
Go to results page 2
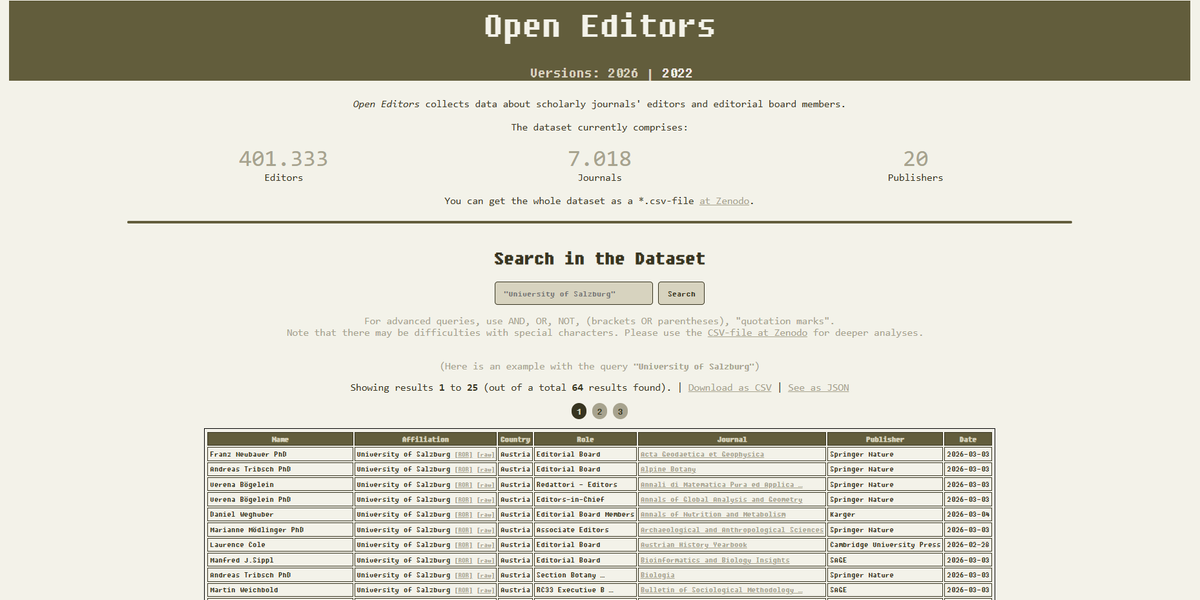pyautogui.click(x=599, y=411)
